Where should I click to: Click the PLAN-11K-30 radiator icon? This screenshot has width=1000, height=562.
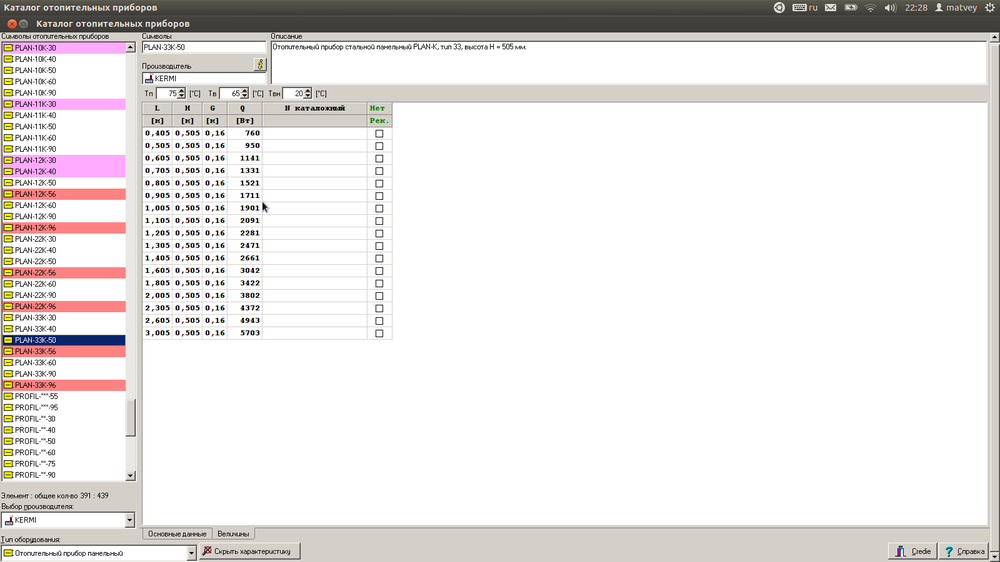click(8, 104)
